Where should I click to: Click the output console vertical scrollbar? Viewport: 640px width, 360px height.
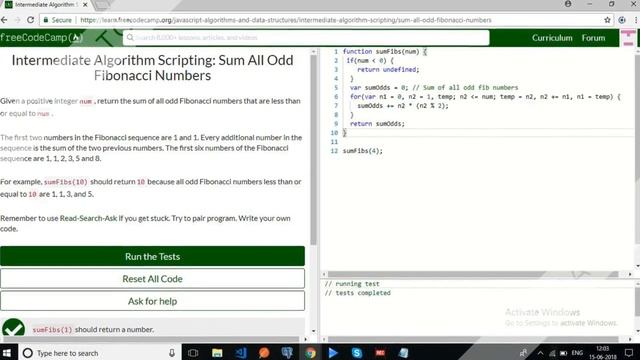click(x=637, y=302)
